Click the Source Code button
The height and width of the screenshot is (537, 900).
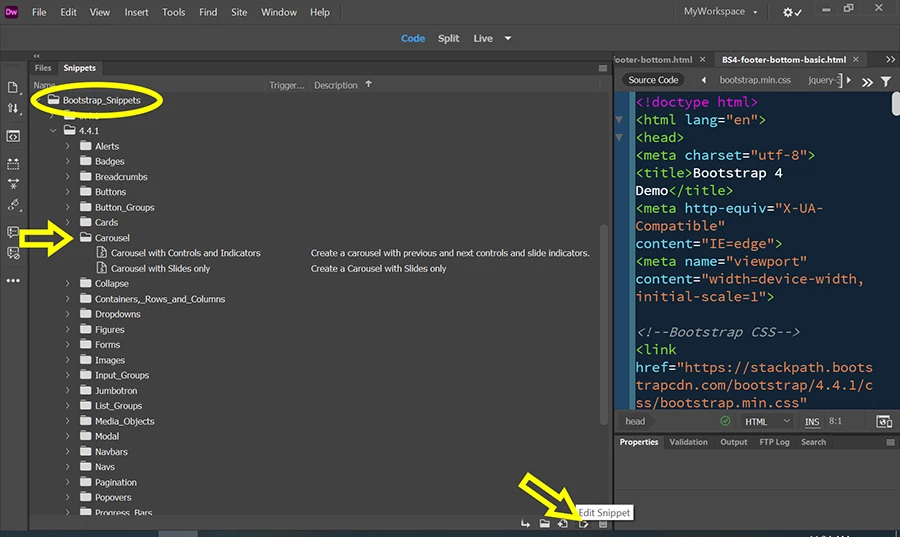(653, 80)
